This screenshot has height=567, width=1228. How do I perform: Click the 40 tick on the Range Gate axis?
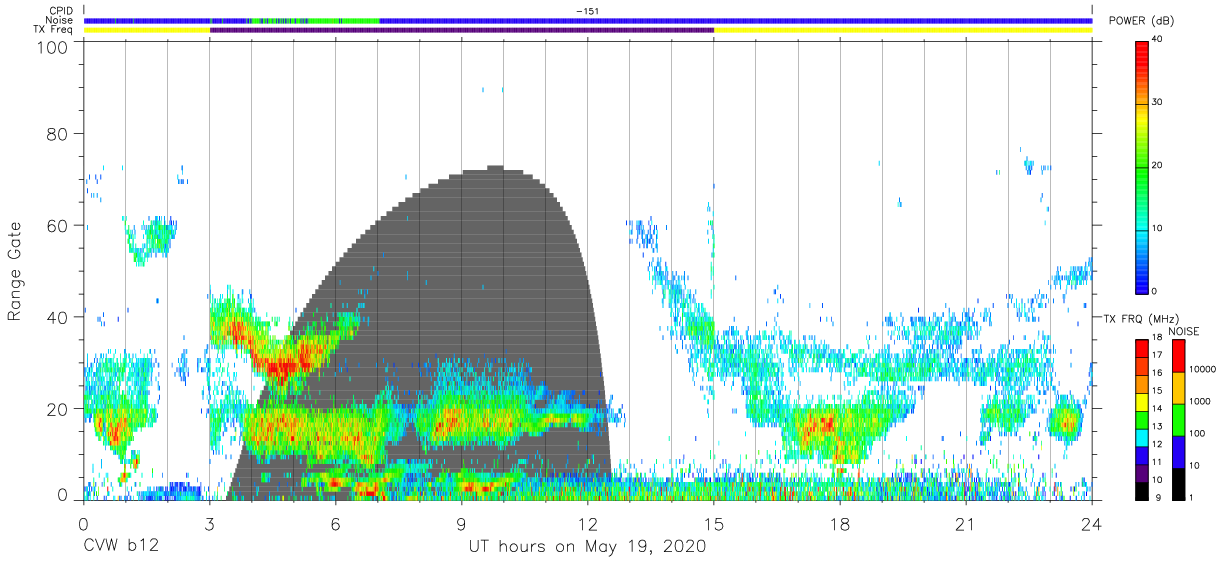pos(58,318)
